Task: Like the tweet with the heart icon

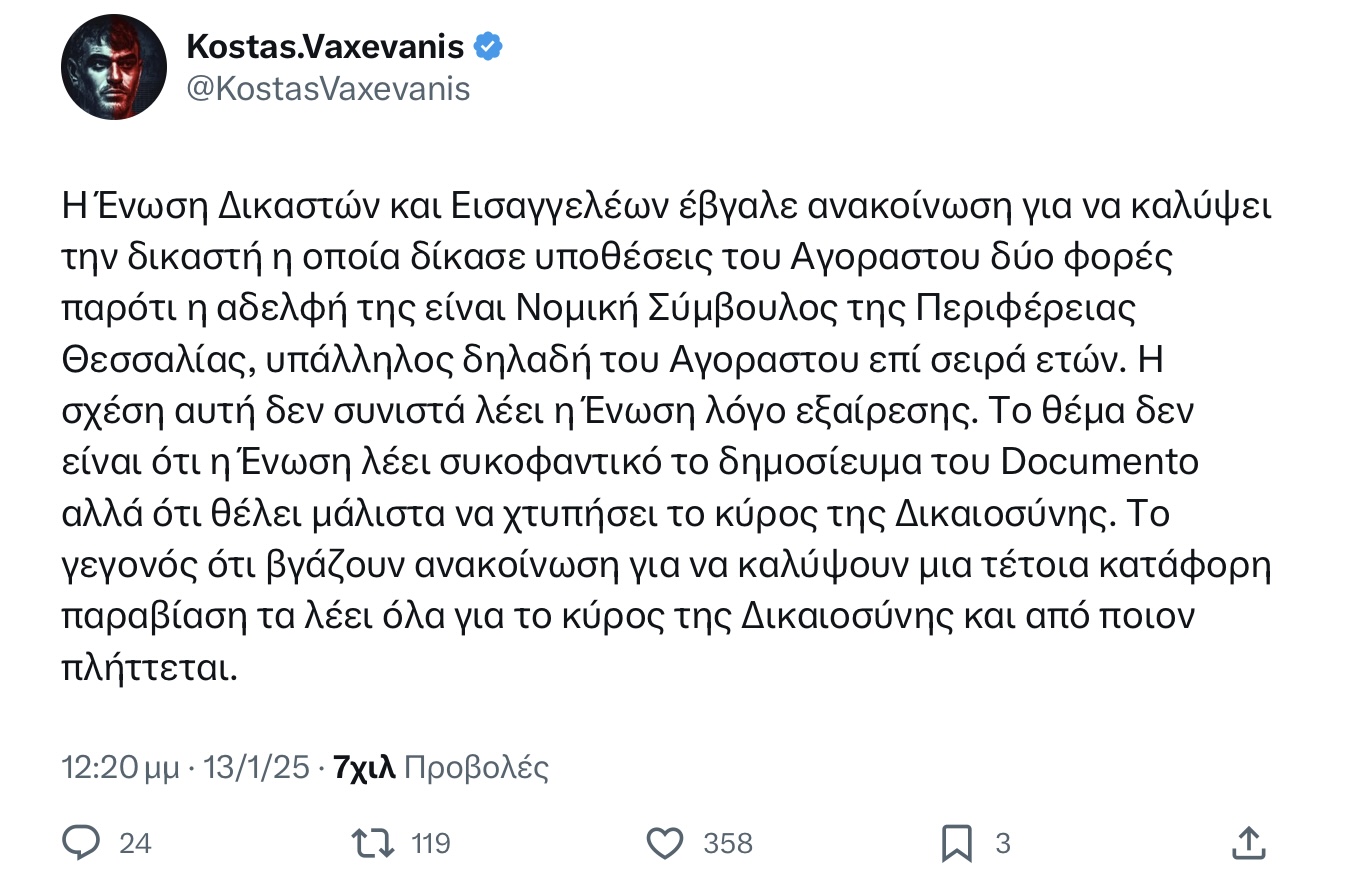Action: 664,843
